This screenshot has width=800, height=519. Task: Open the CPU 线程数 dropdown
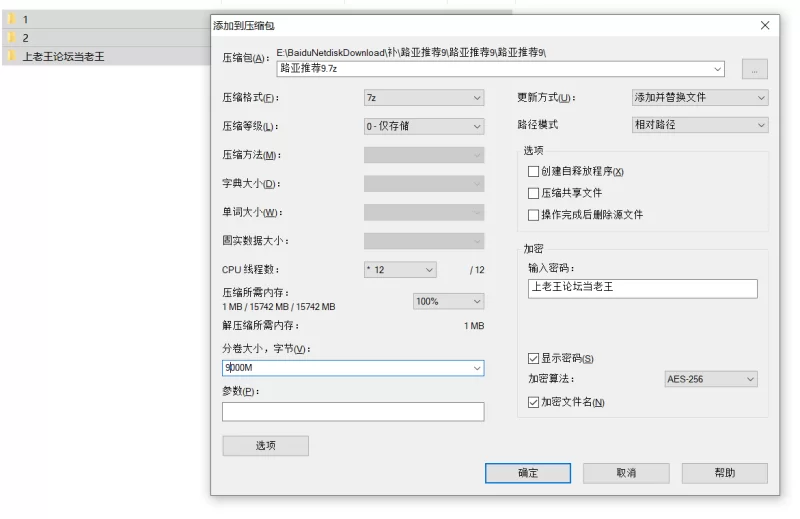point(401,269)
